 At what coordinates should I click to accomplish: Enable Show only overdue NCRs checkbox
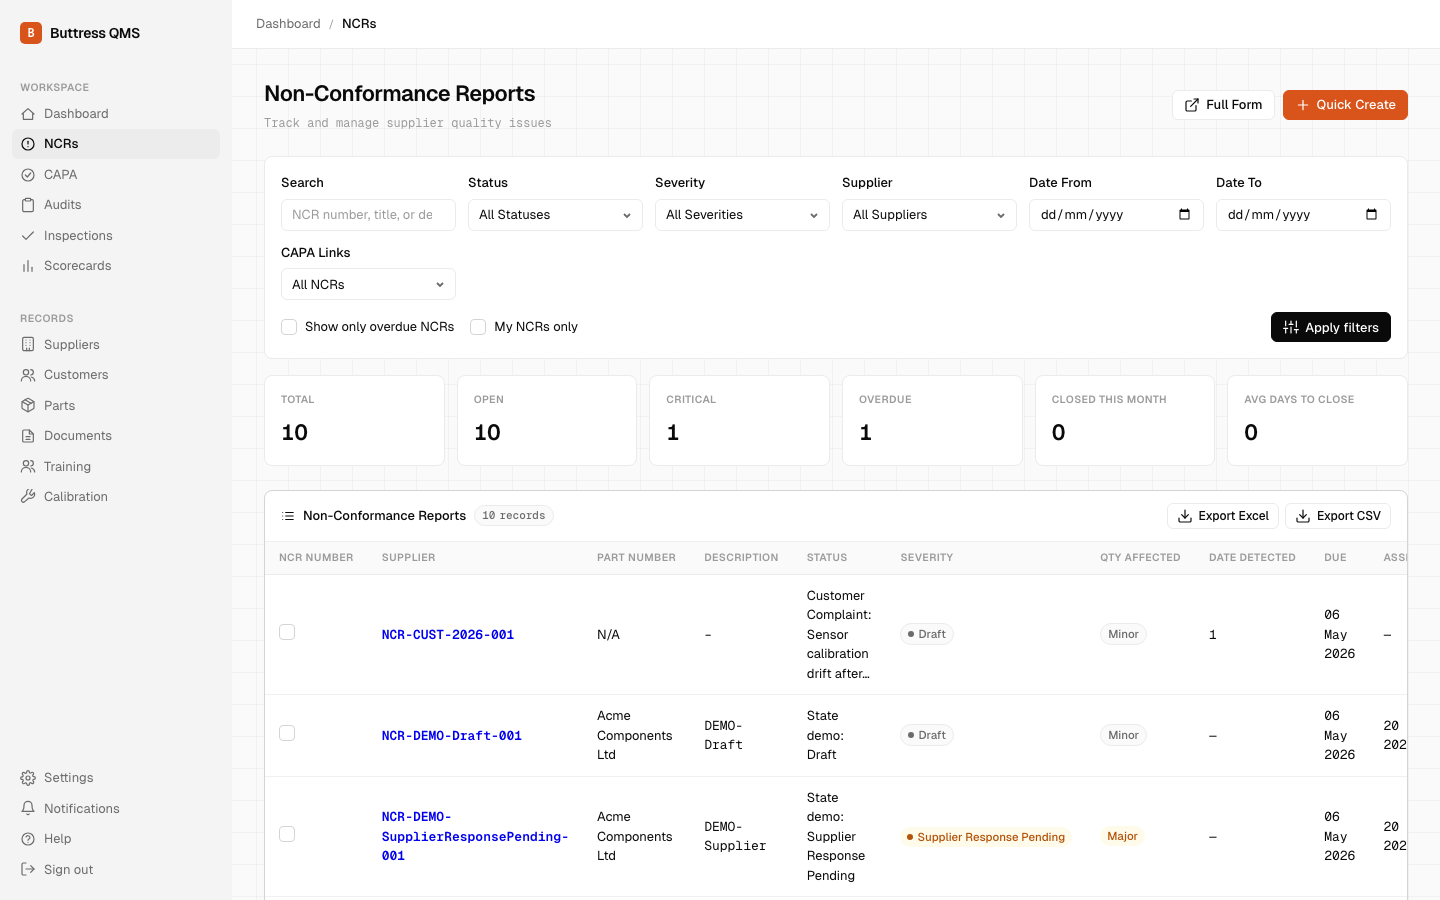click(289, 327)
